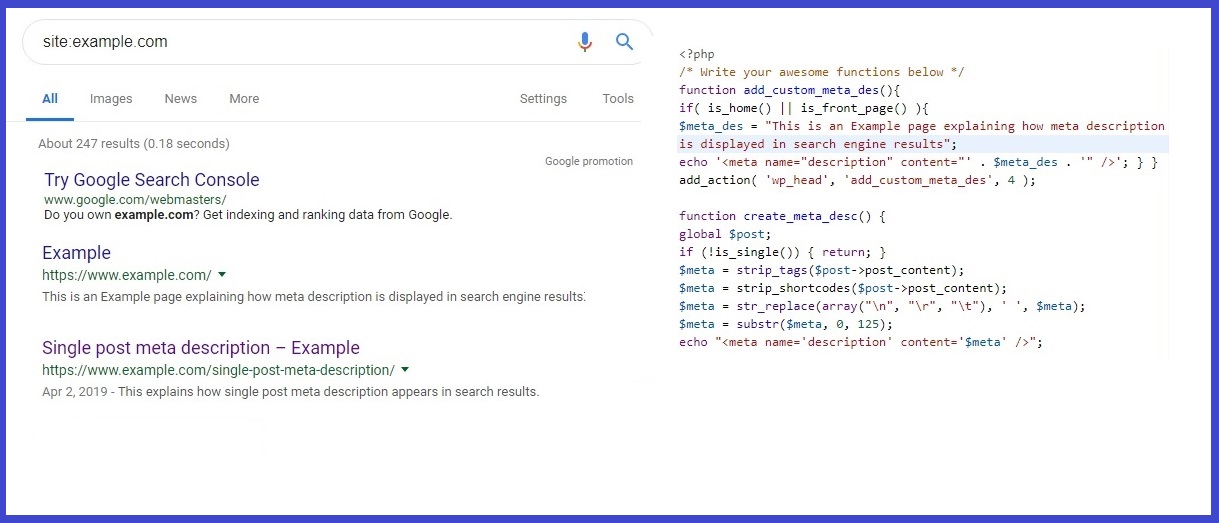This screenshot has height=523, width=1219.
Task: Open search Settings
Action: [543, 99]
